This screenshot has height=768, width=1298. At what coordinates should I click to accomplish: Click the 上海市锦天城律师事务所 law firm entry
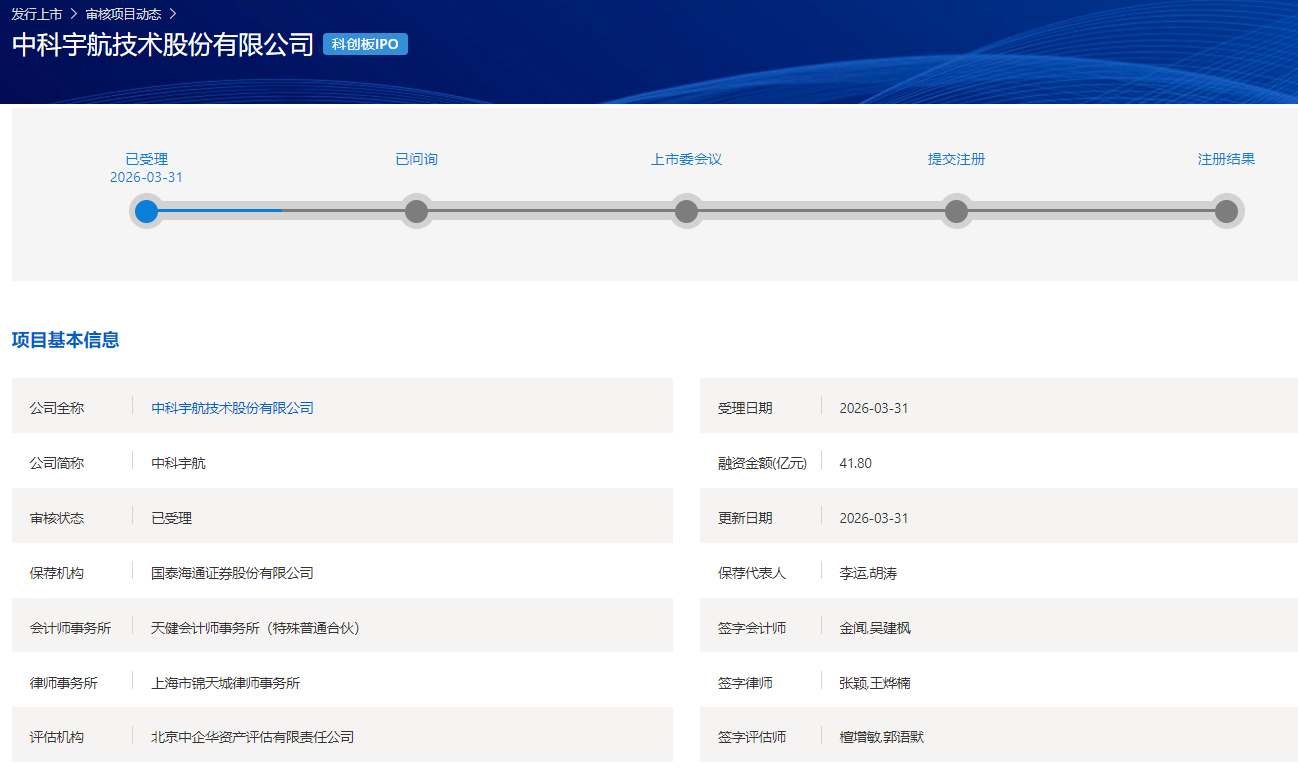click(x=225, y=683)
